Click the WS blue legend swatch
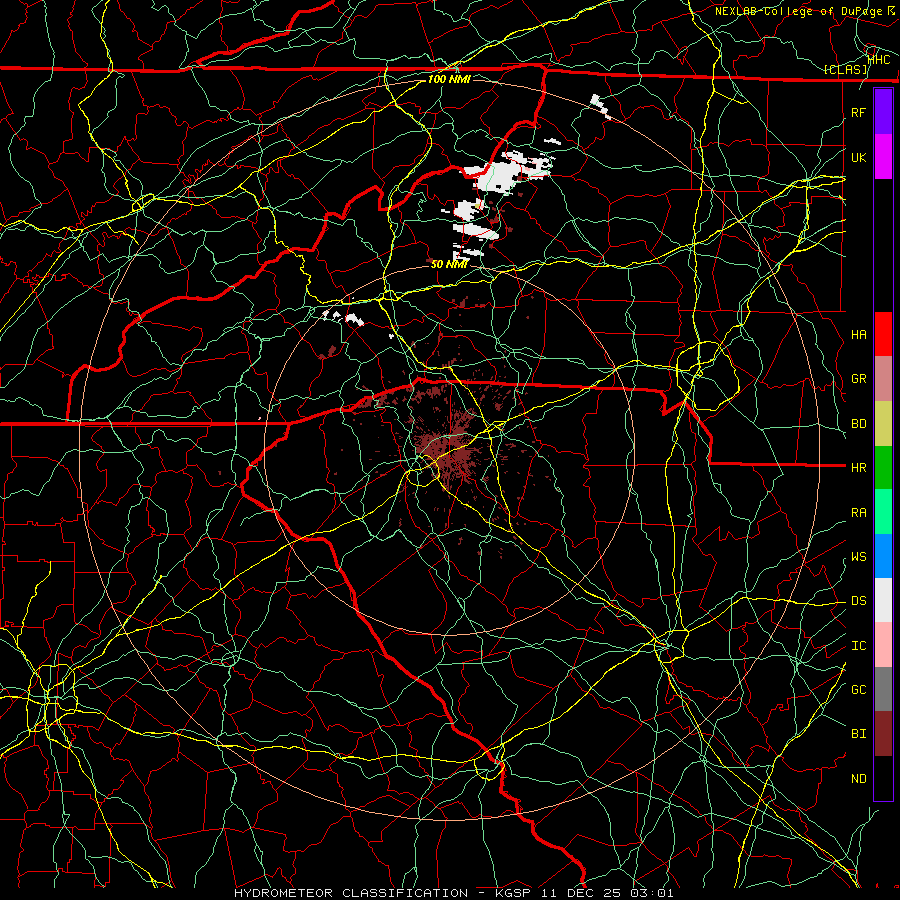Image resolution: width=900 pixels, height=900 pixels. (883, 556)
